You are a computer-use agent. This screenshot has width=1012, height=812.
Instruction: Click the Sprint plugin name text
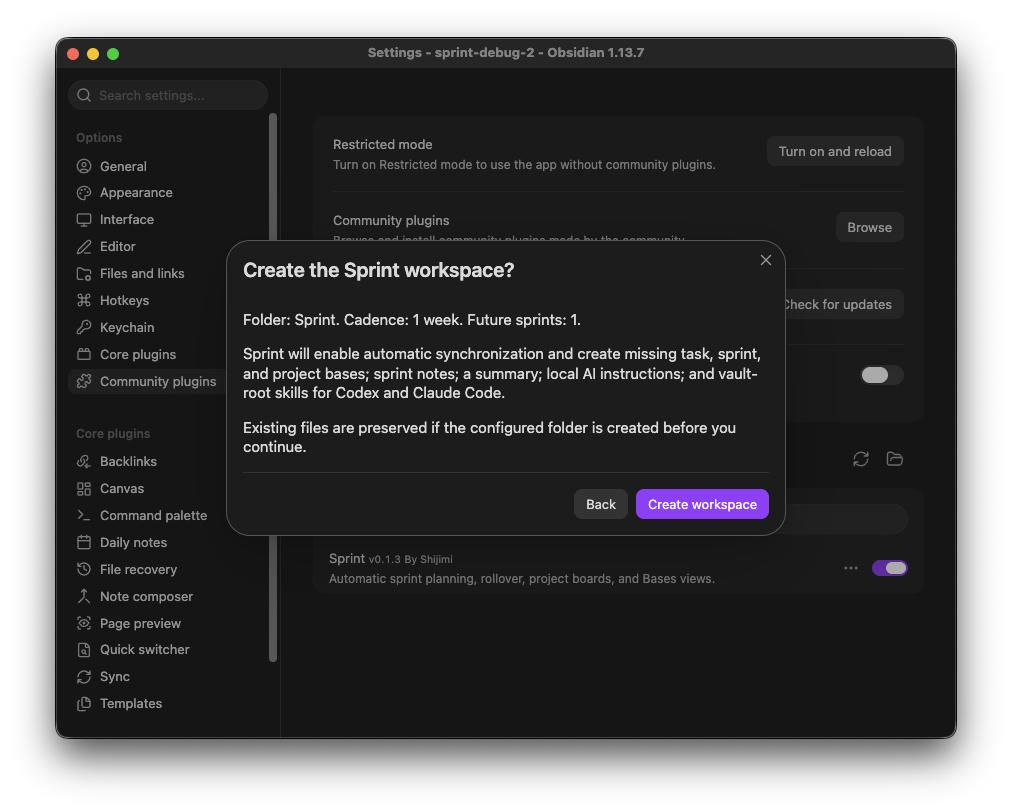pyautogui.click(x=347, y=558)
